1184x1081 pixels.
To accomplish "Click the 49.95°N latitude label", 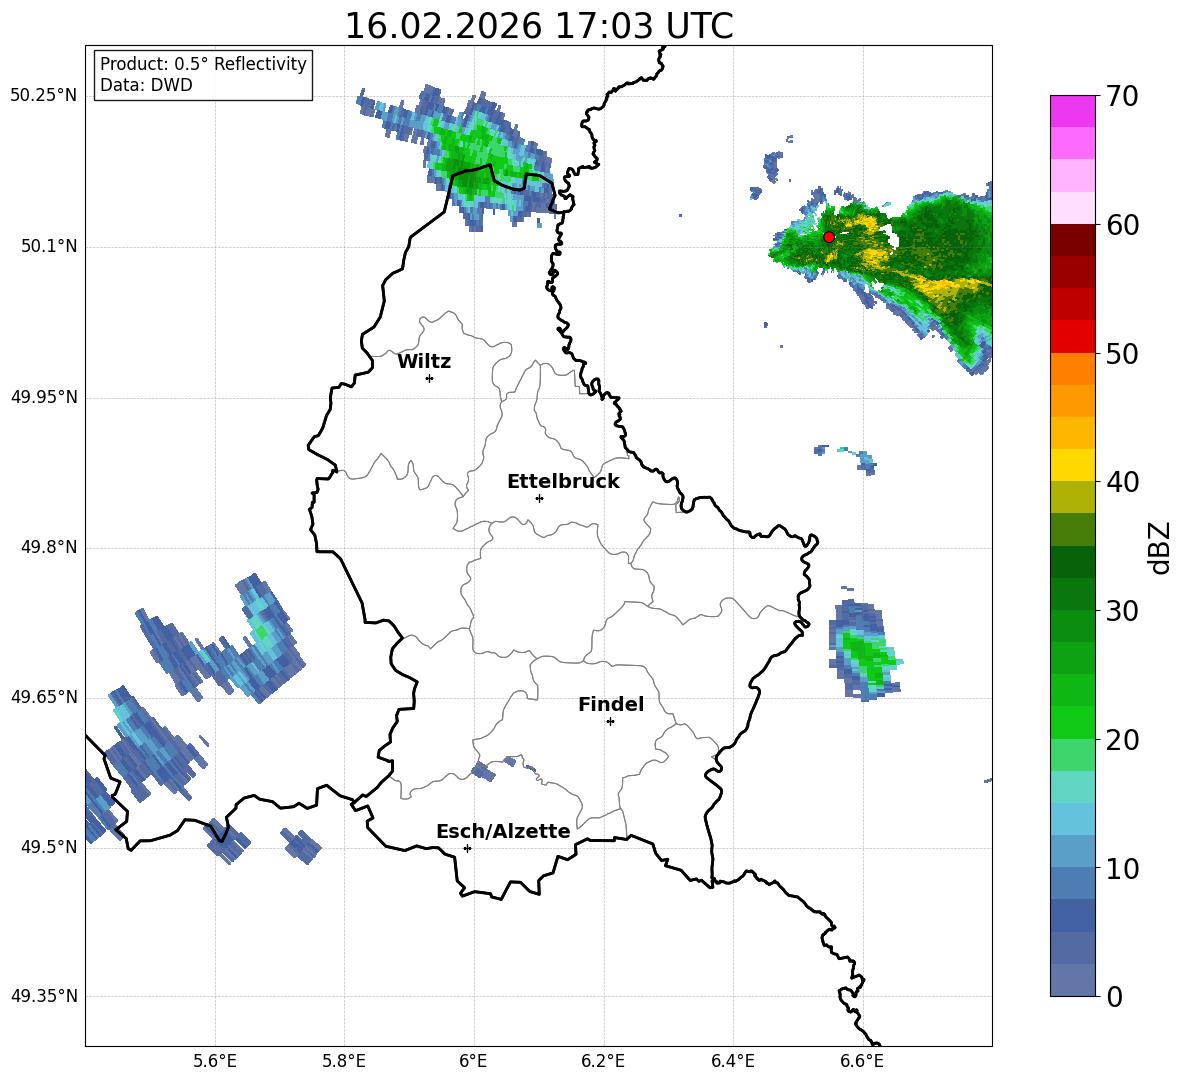I will click(44, 397).
